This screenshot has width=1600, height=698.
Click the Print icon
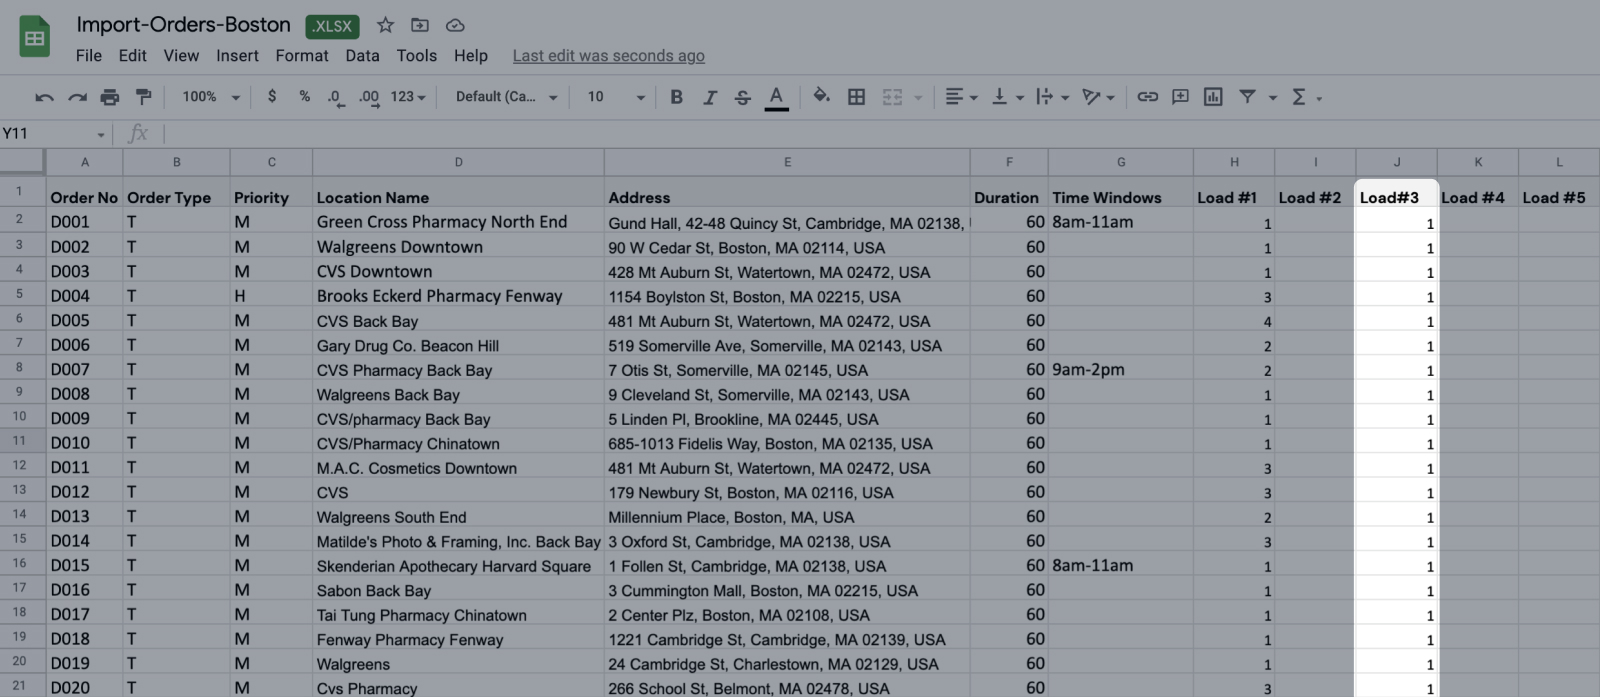click(110, 97)
